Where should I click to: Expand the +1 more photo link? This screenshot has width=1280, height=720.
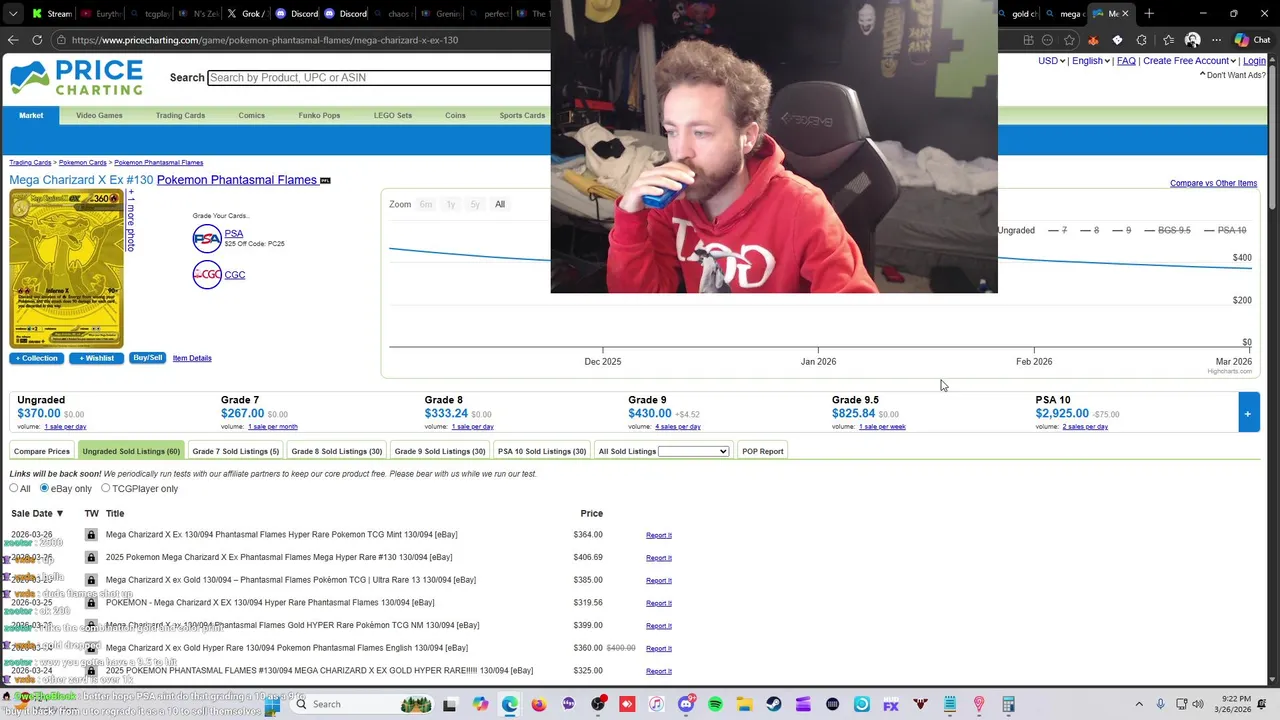(130, 220)
